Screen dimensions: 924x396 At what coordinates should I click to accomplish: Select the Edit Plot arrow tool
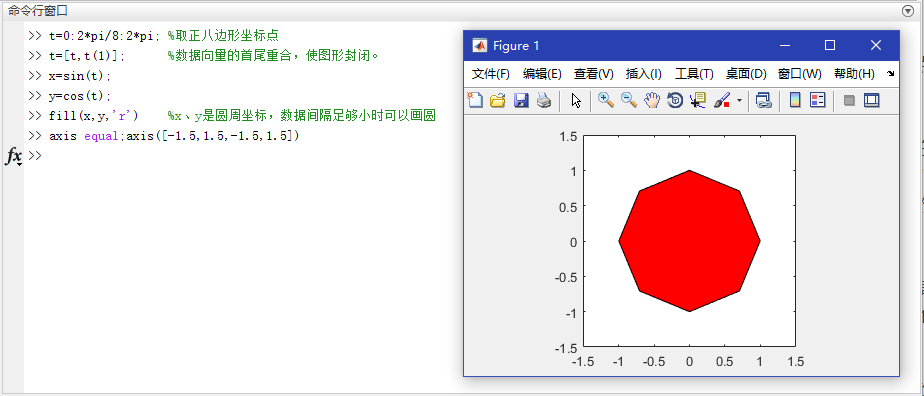tap(576, 100)
